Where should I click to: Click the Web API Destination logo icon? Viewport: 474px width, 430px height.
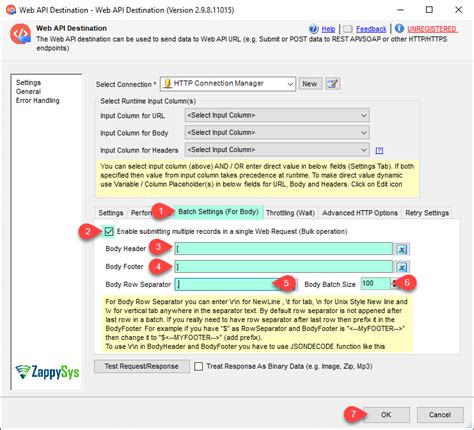coord(20,34)
